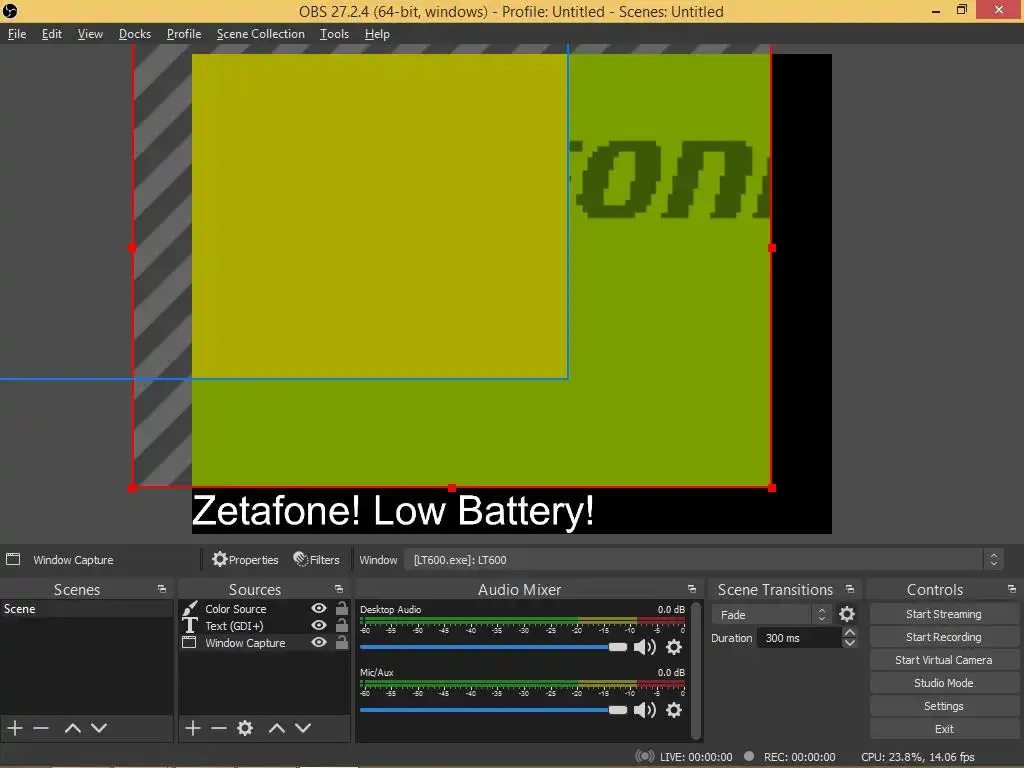Open source properties gear in Sources toolbar
This screenshot has height=768, width=1024.
click(245, 728)
